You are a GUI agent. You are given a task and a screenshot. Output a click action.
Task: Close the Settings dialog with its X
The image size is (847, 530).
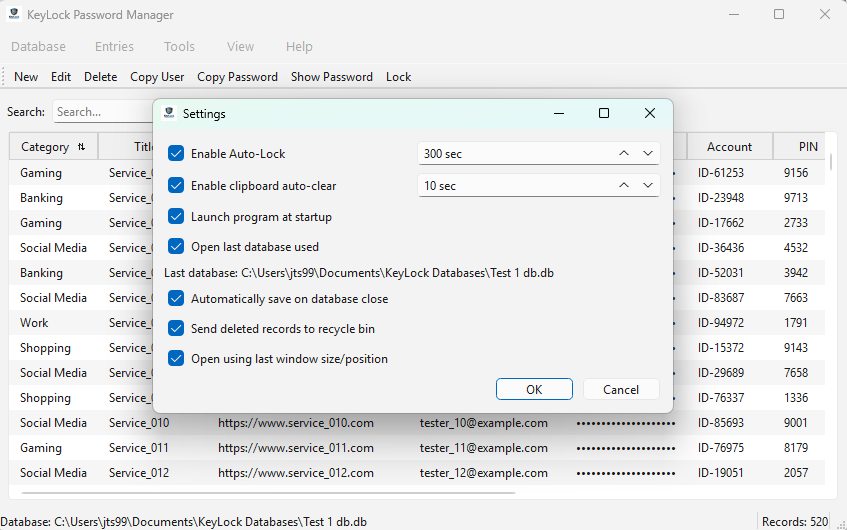pos(650,114)
